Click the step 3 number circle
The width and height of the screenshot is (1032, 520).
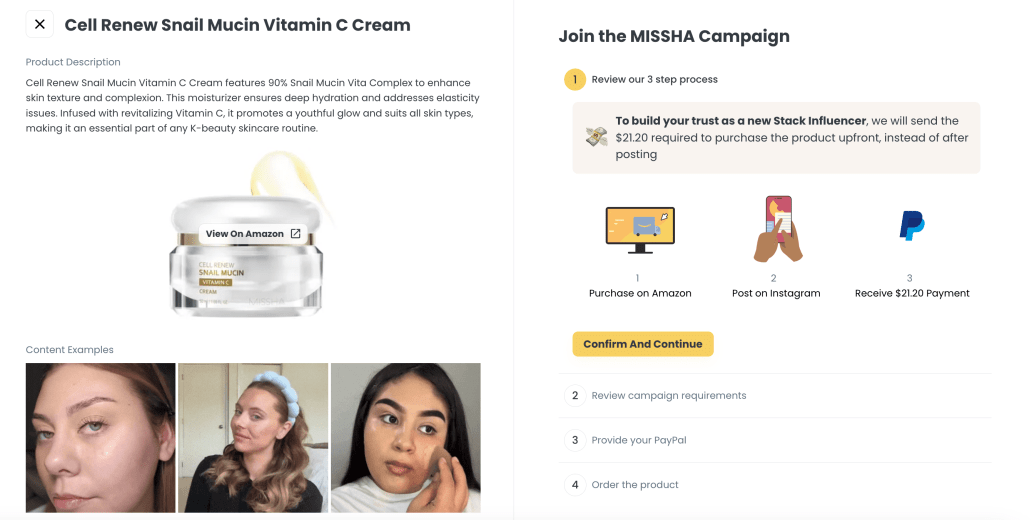pyautogui.click(x=575, y=440)
